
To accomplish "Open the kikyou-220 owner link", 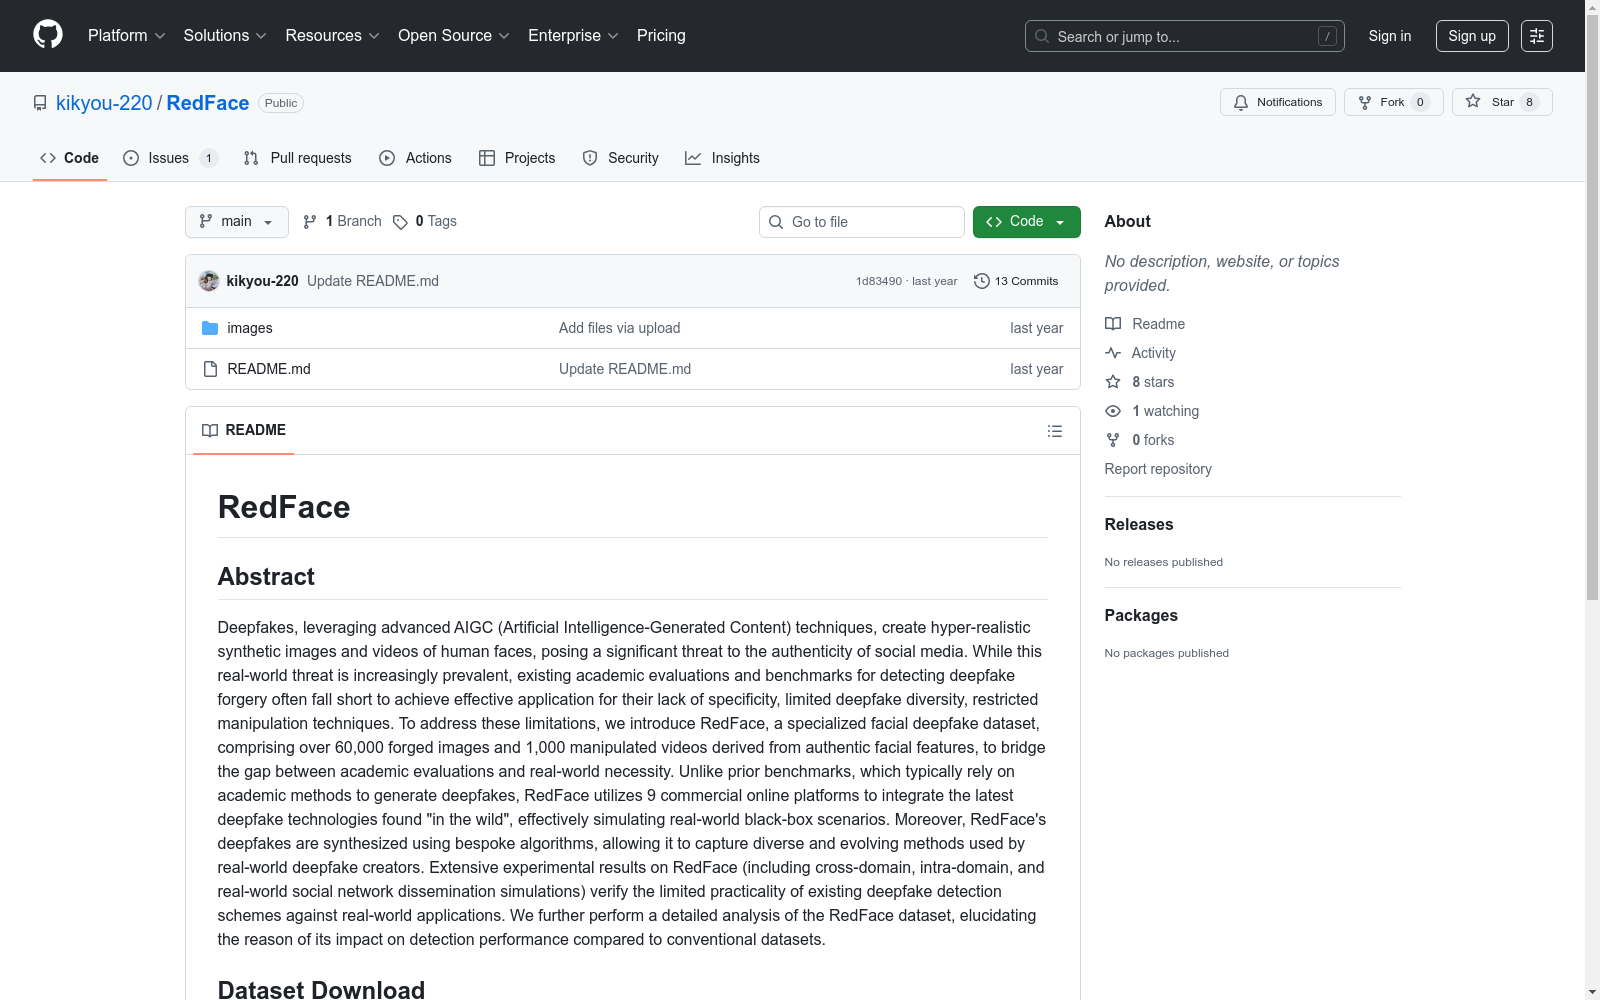I will [x=104, y=103].
